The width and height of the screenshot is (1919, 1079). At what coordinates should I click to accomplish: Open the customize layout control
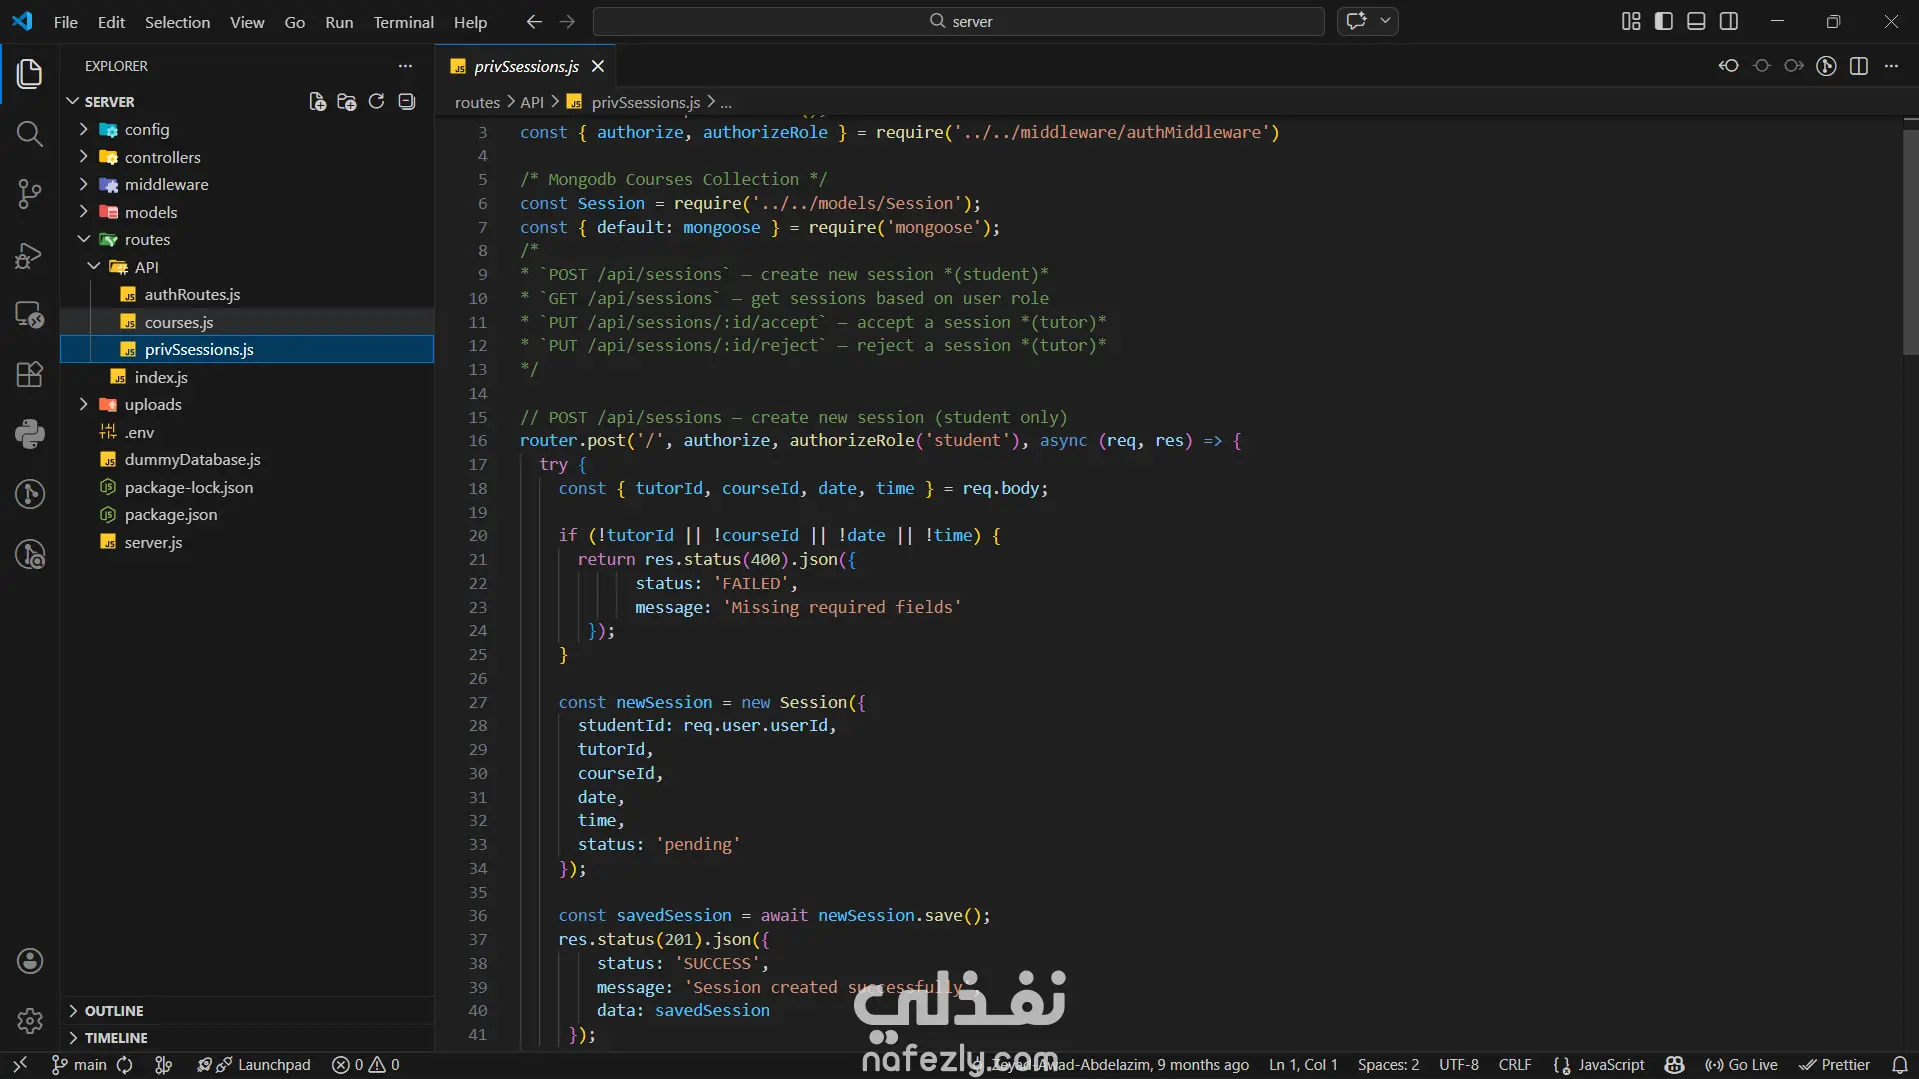[x=1631, y=21]
